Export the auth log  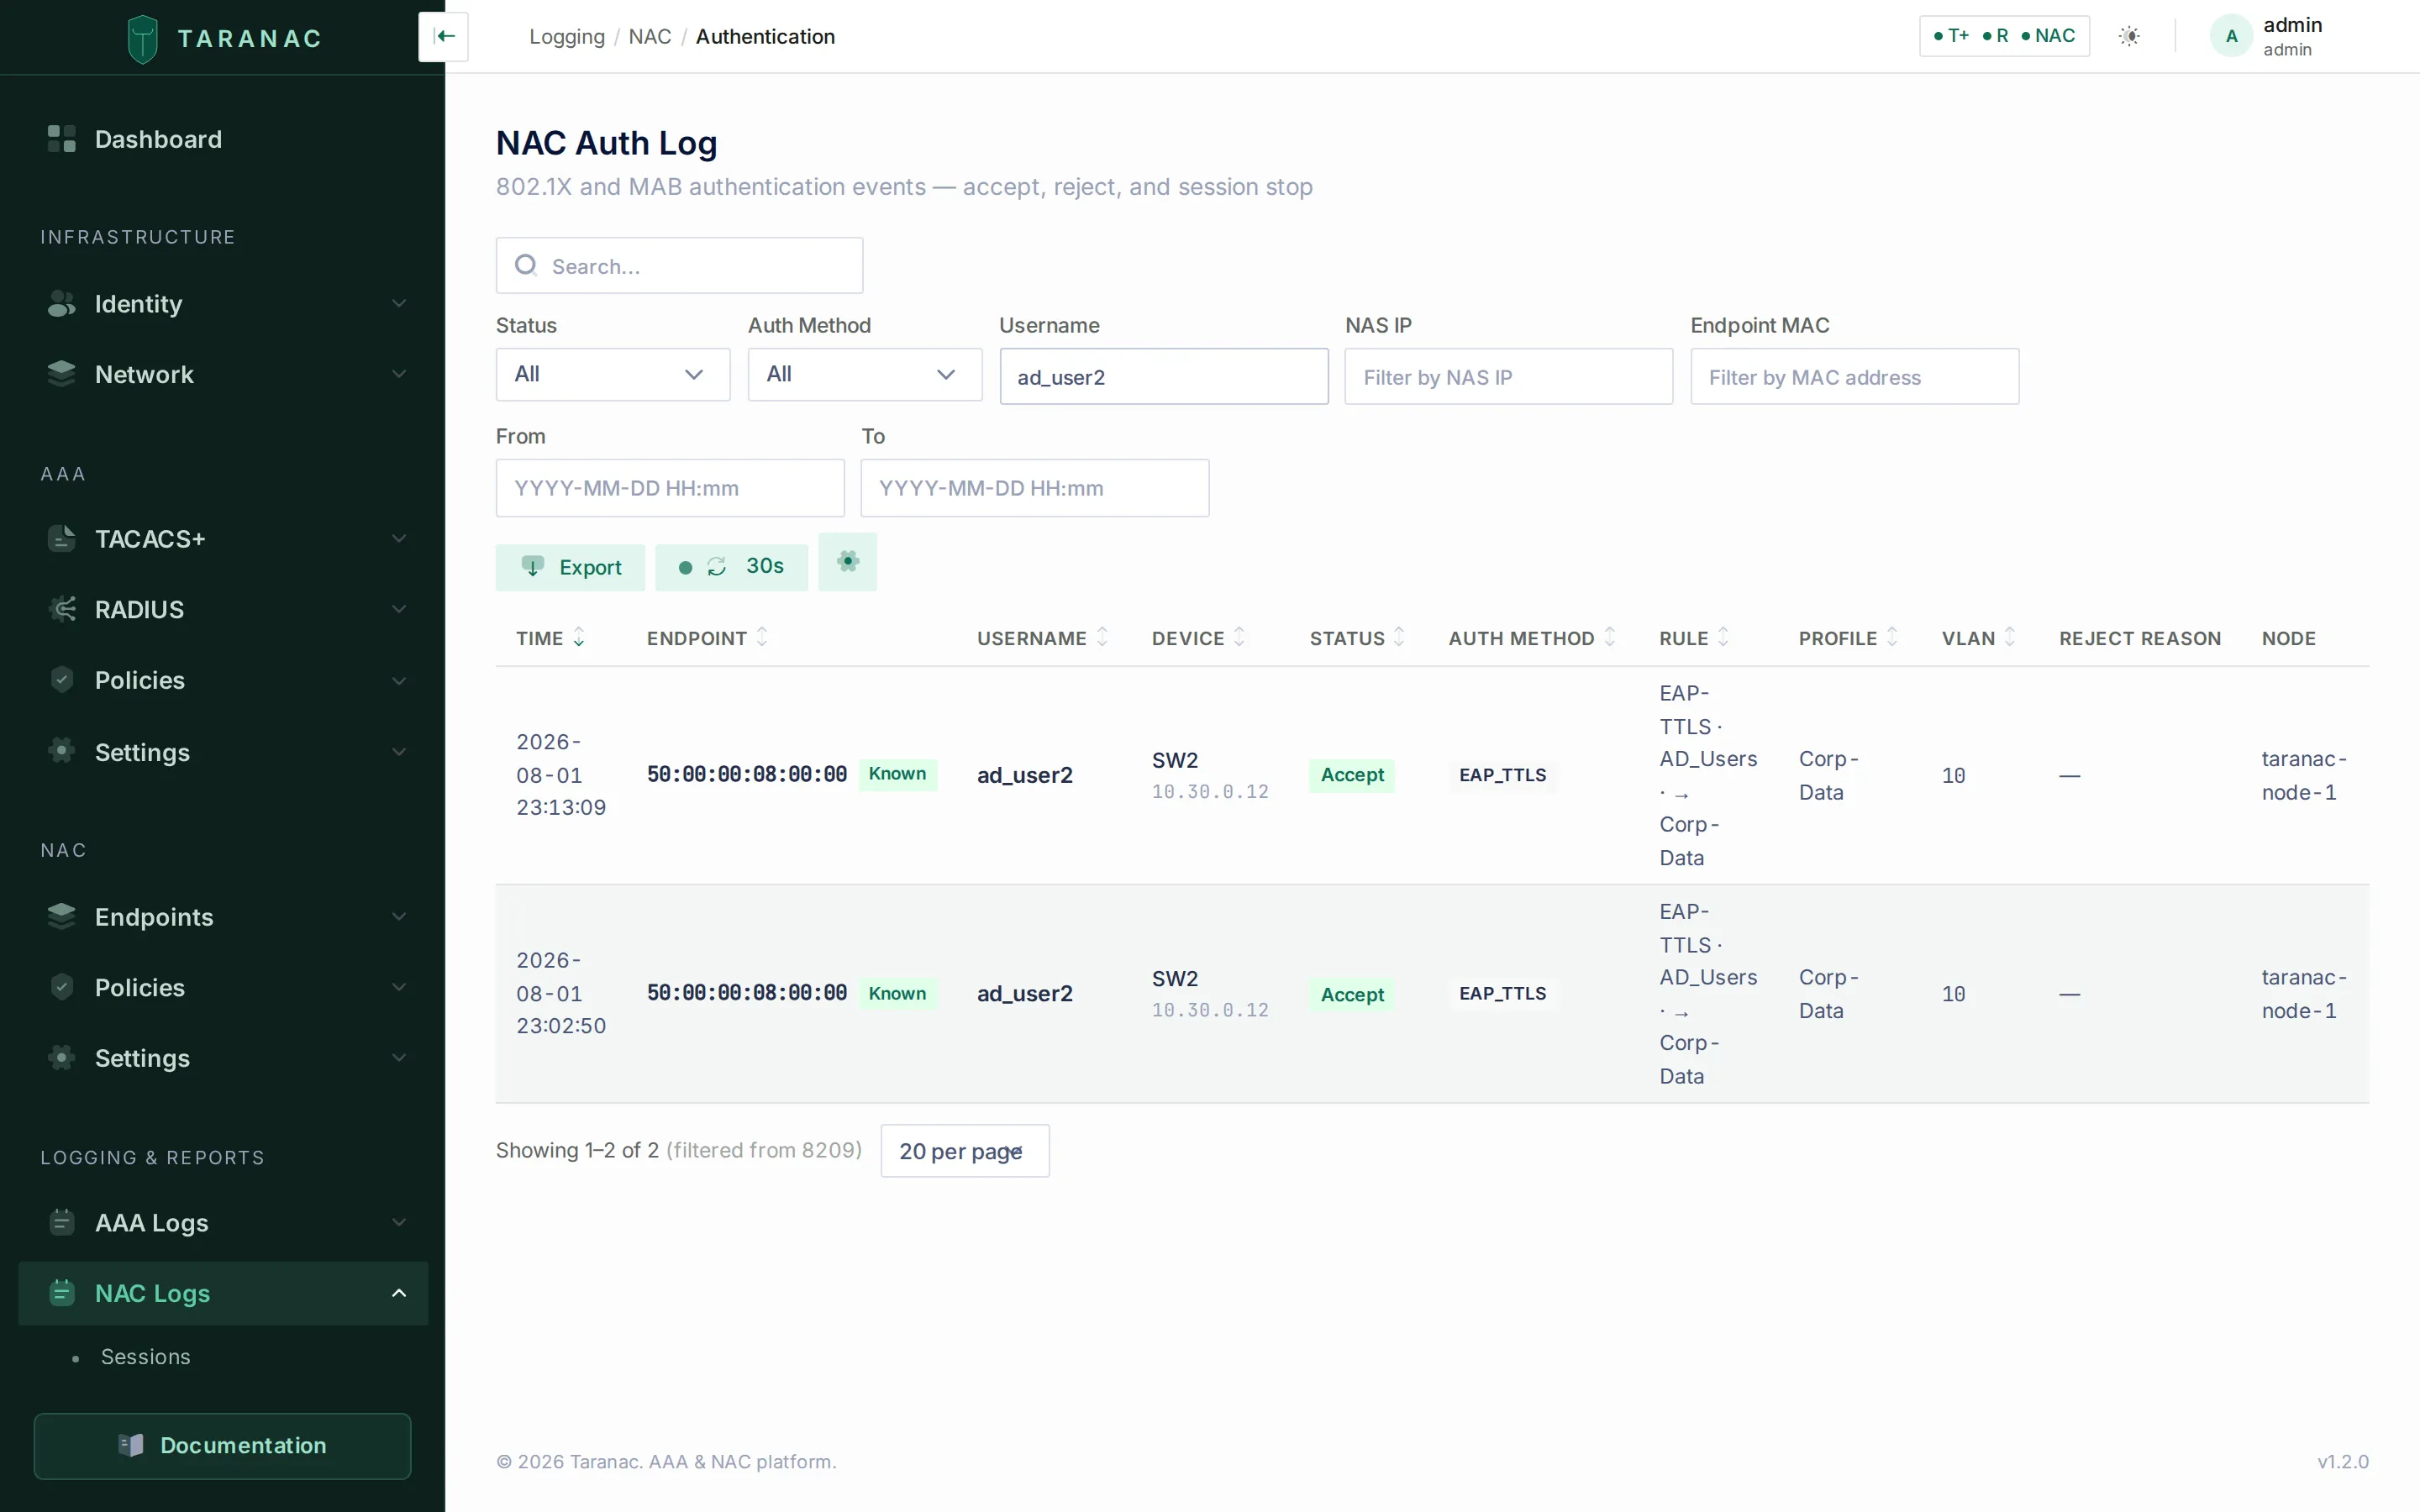(570, 567)
